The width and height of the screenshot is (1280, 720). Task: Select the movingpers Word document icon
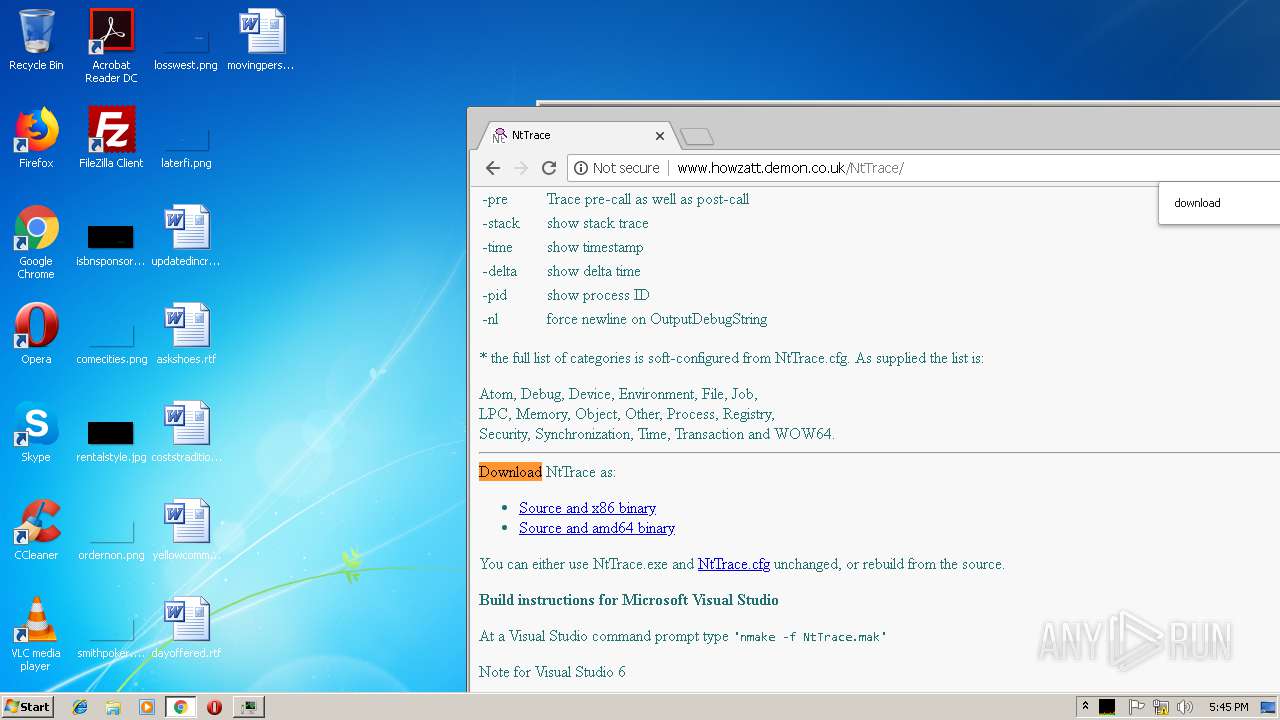coord(261,41)
